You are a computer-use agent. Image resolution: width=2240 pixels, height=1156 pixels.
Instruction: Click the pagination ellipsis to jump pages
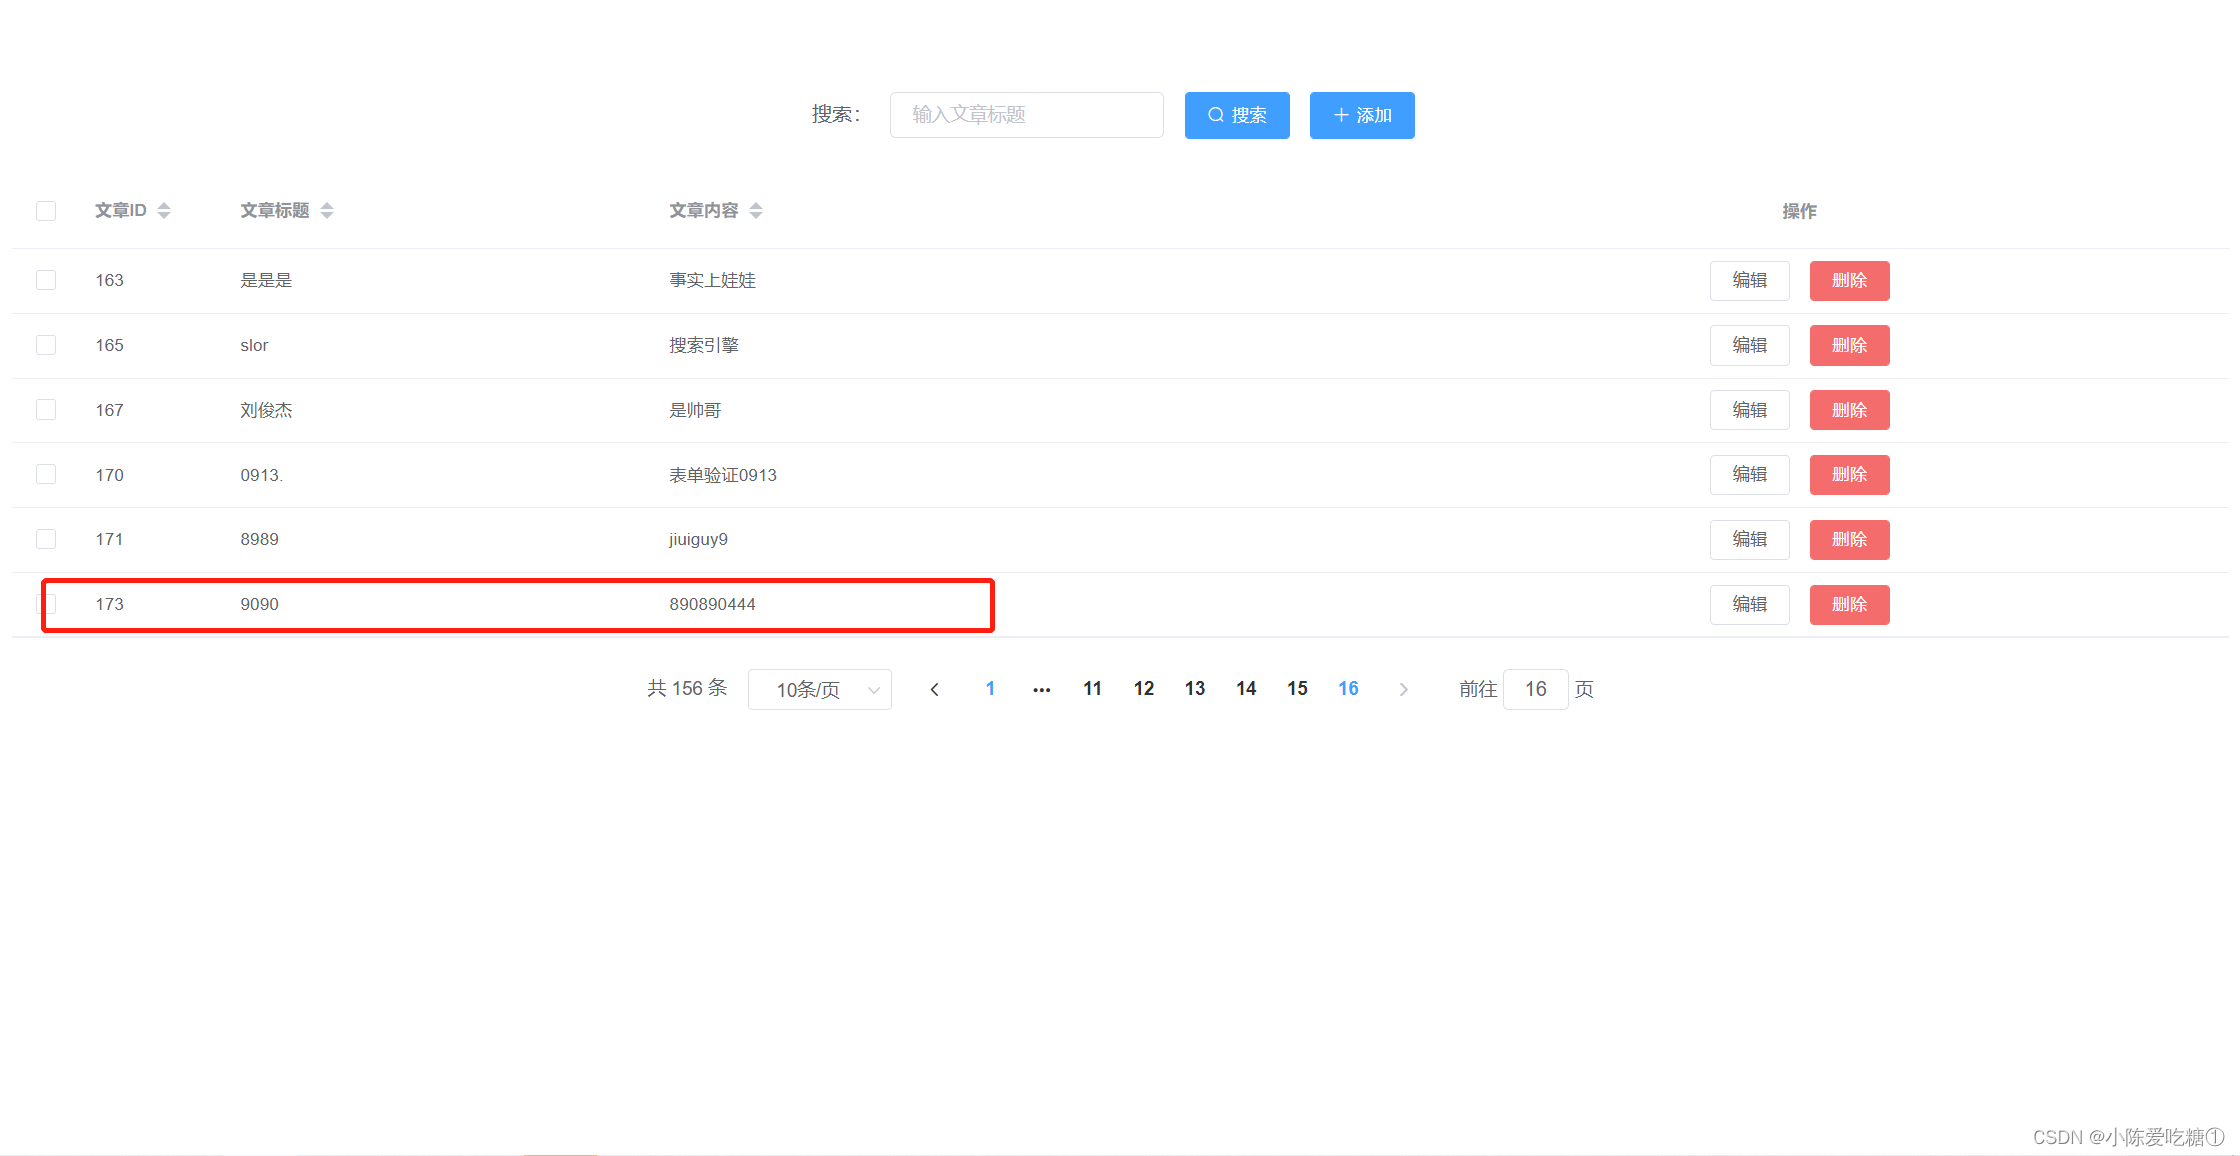[1041, 689]
